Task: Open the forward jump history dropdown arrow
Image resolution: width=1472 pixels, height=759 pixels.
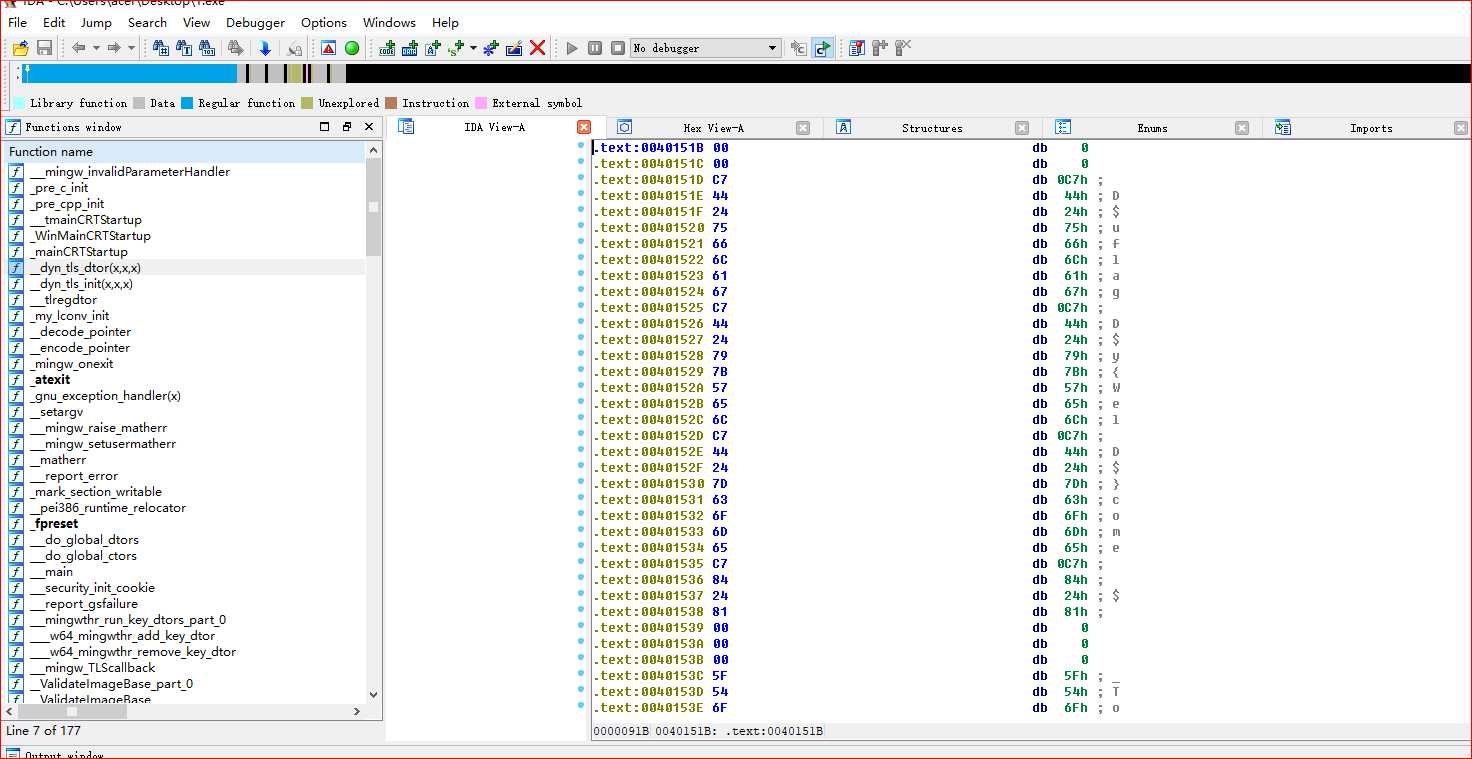Action: 131,48
